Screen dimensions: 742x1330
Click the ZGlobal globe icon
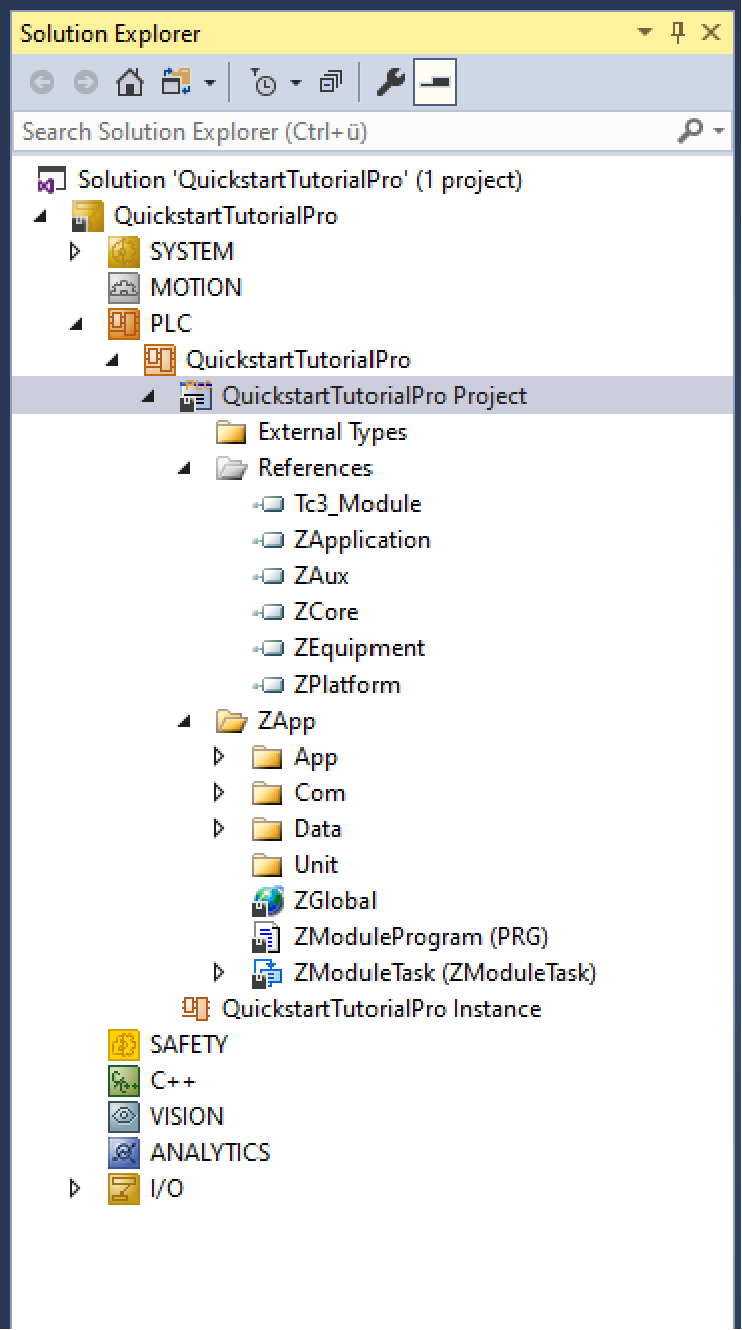point(268,901)
